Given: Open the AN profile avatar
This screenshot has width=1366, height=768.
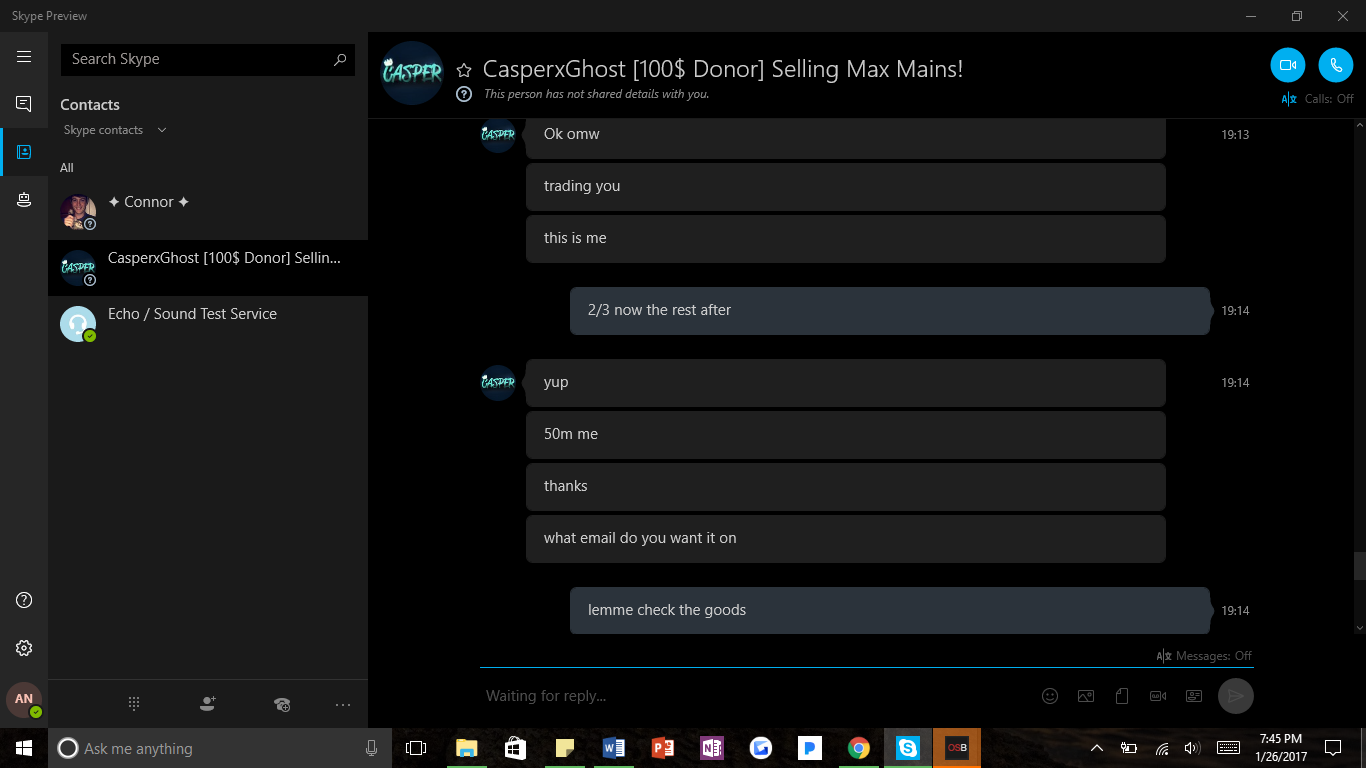Looking at the screenshot, I should point(24,700).
